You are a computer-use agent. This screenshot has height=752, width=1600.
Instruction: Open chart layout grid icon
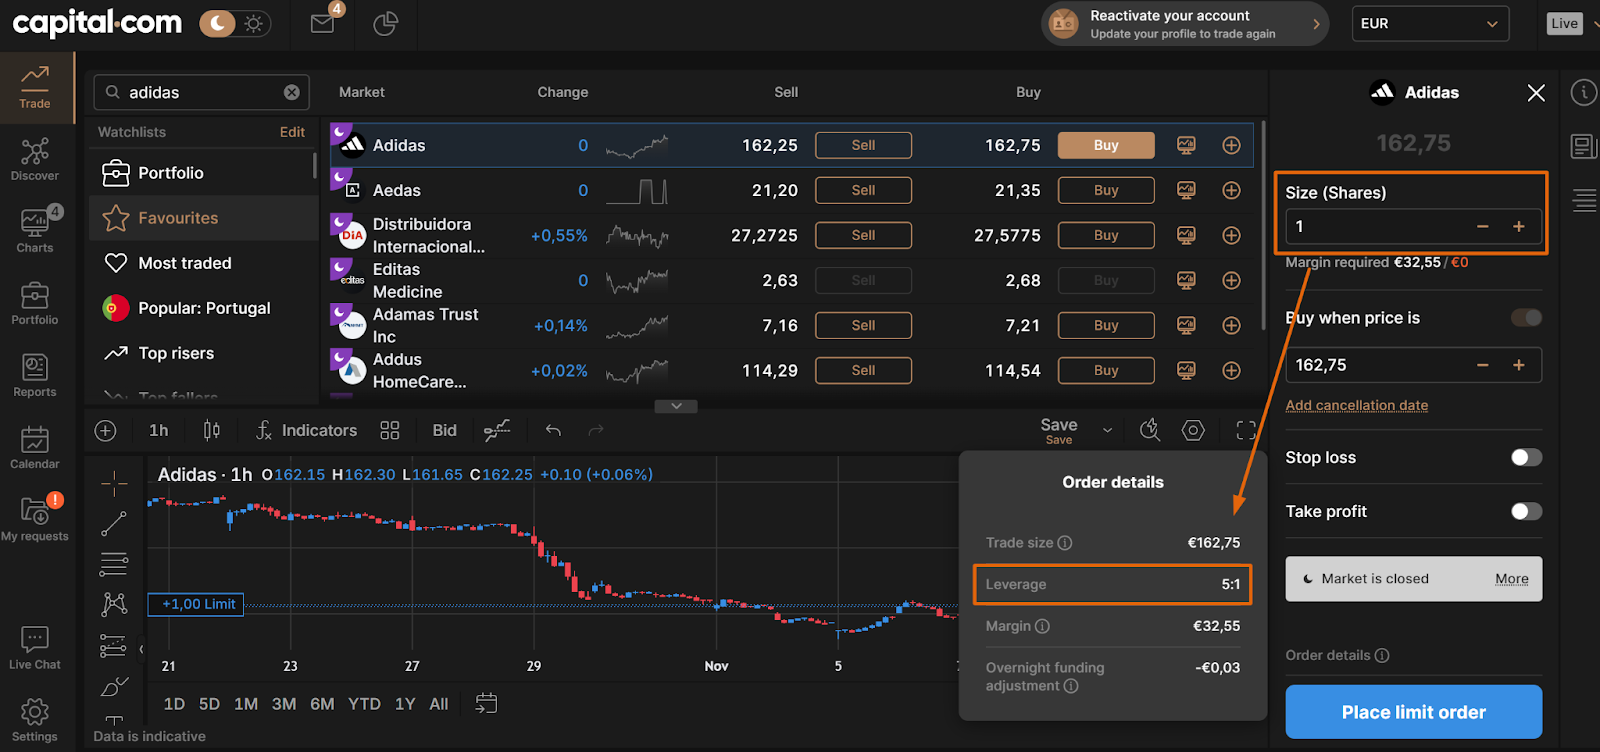(x=390, y=430)
